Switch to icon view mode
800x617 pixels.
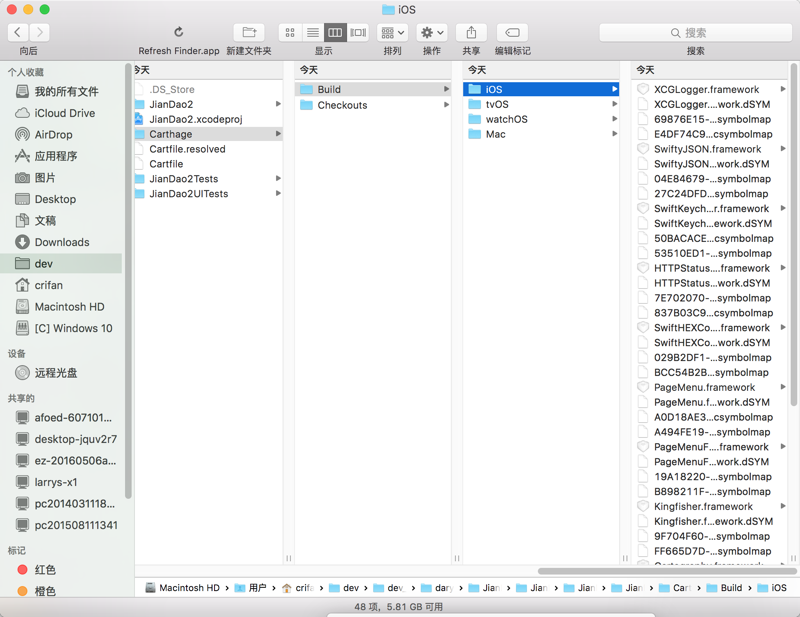click(x=290, y=33)
